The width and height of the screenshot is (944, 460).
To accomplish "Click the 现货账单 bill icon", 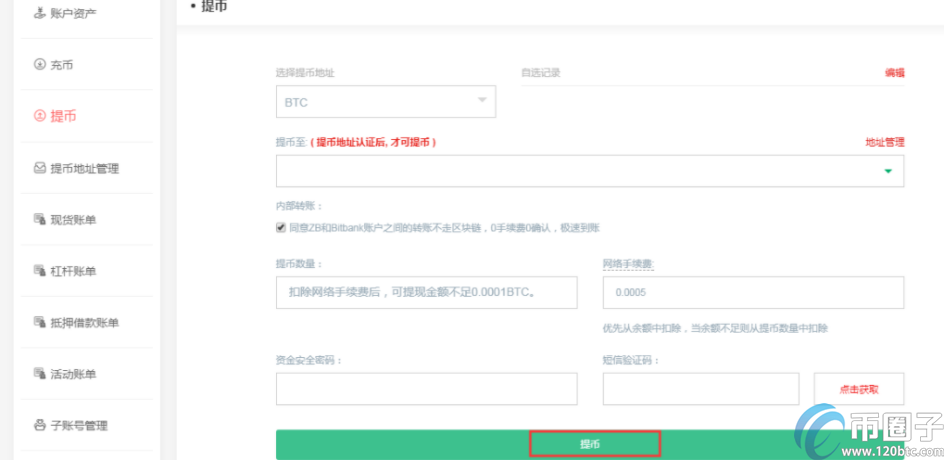I will pos(40,219).
